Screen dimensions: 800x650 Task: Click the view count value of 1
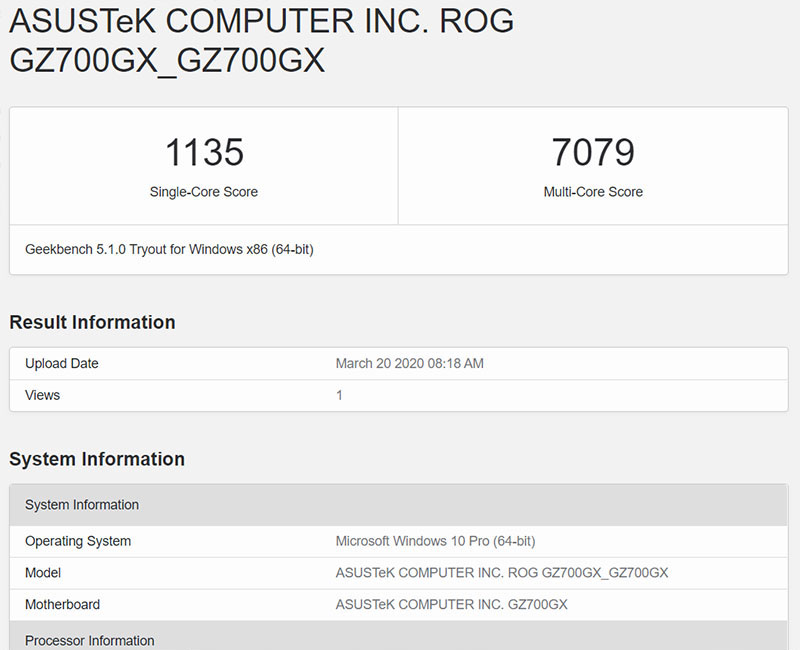(x=340, y=395)
